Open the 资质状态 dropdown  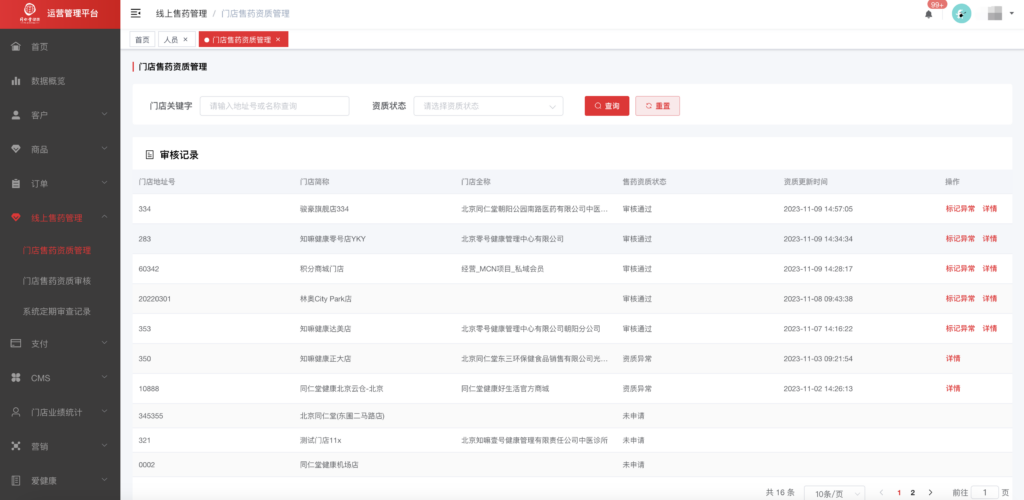tap(488, 106)
